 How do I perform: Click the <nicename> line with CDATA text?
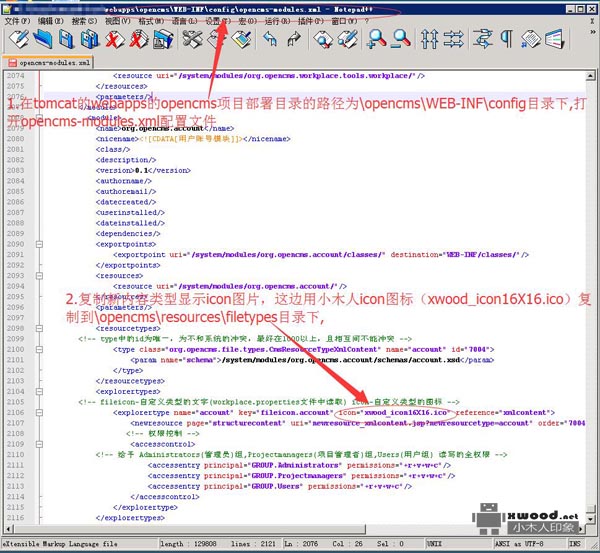click(x=193, y=139)
